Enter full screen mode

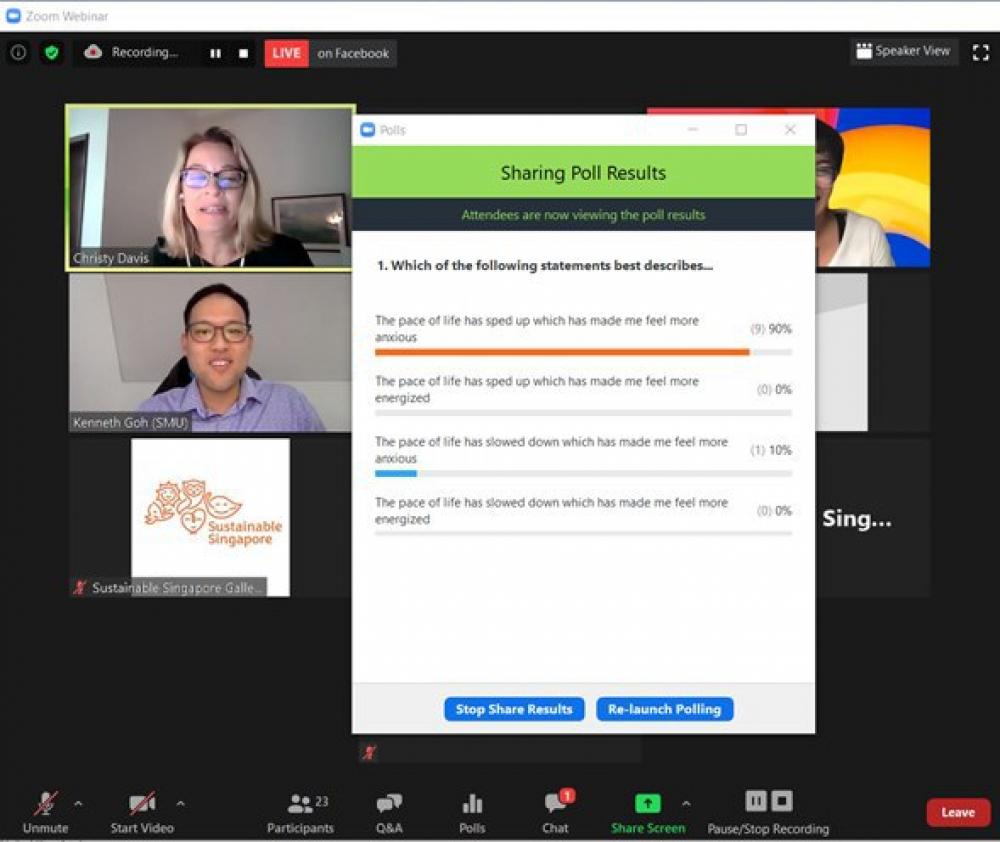point(981,52)
